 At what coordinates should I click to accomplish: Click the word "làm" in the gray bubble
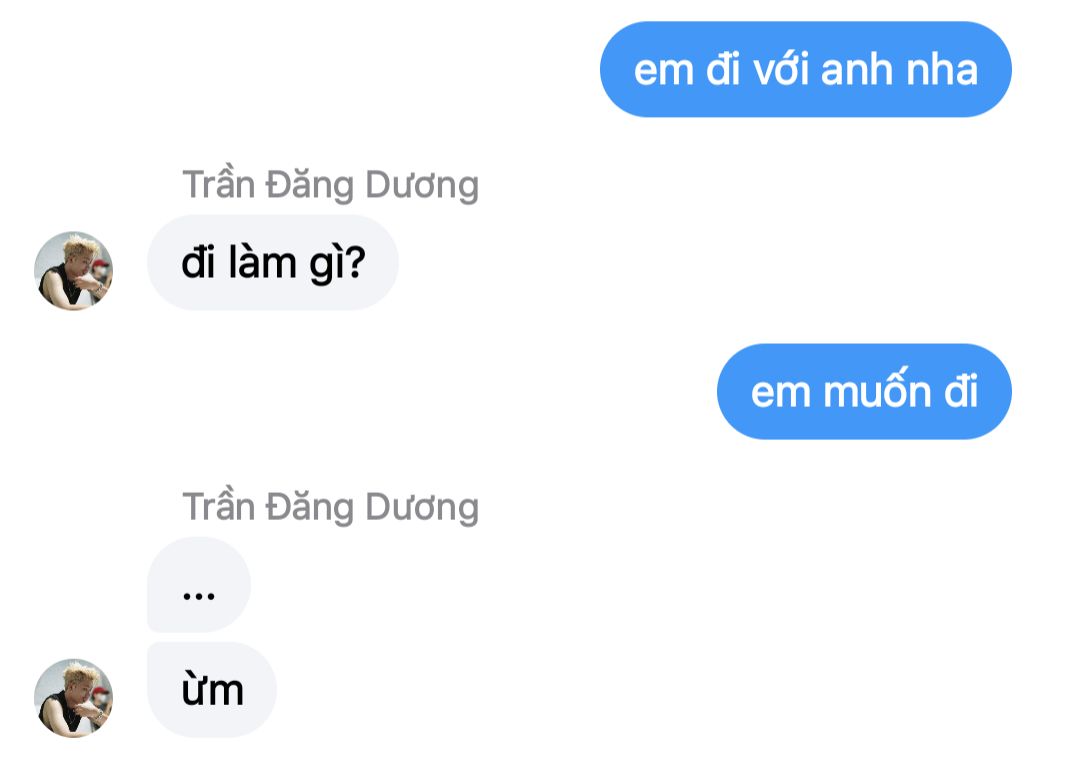[262, 262]
